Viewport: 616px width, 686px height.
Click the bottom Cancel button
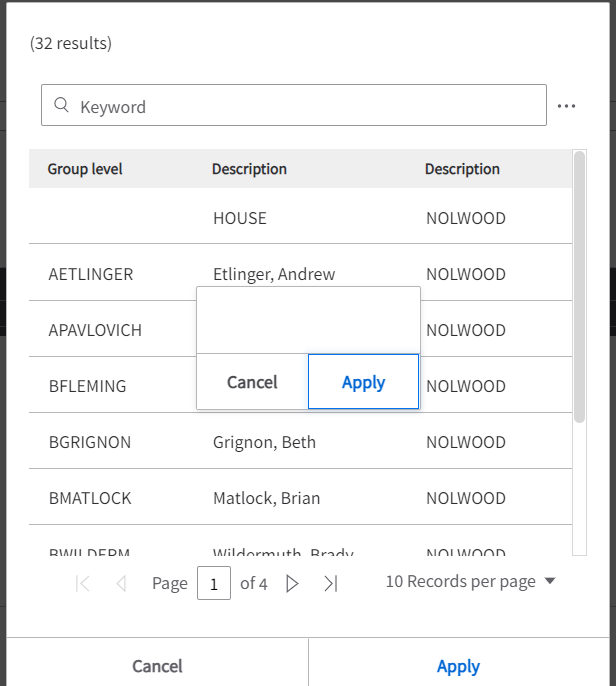[x=158, y=666]
